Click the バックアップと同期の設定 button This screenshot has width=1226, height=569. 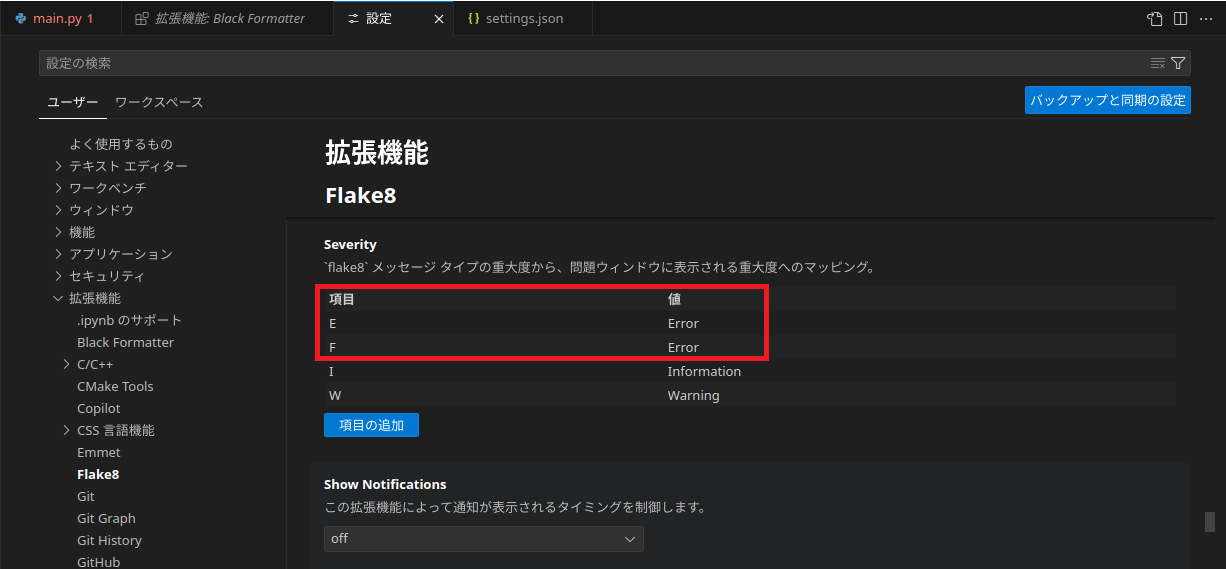1108,100
